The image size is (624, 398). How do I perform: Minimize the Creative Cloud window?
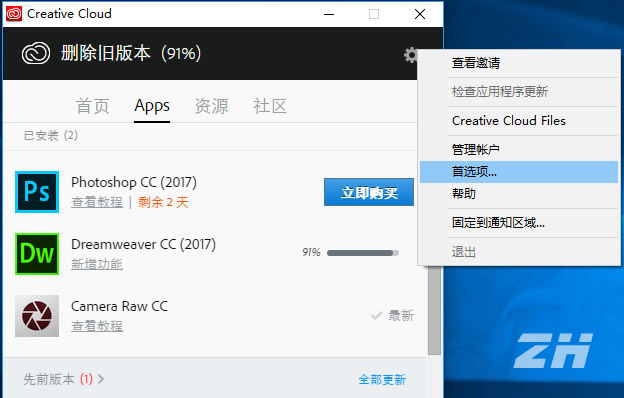(329, 14)
